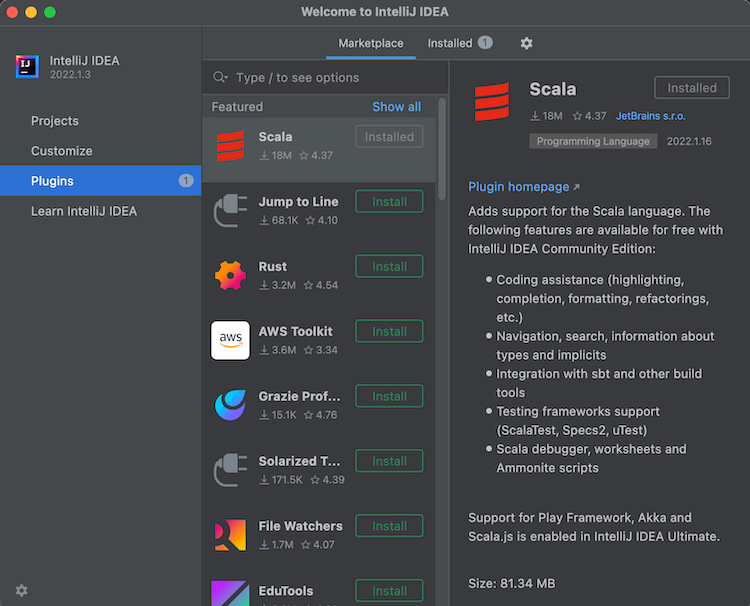
Task: Install the Solarized Themes plugin
Action: [x=389, y=461]
